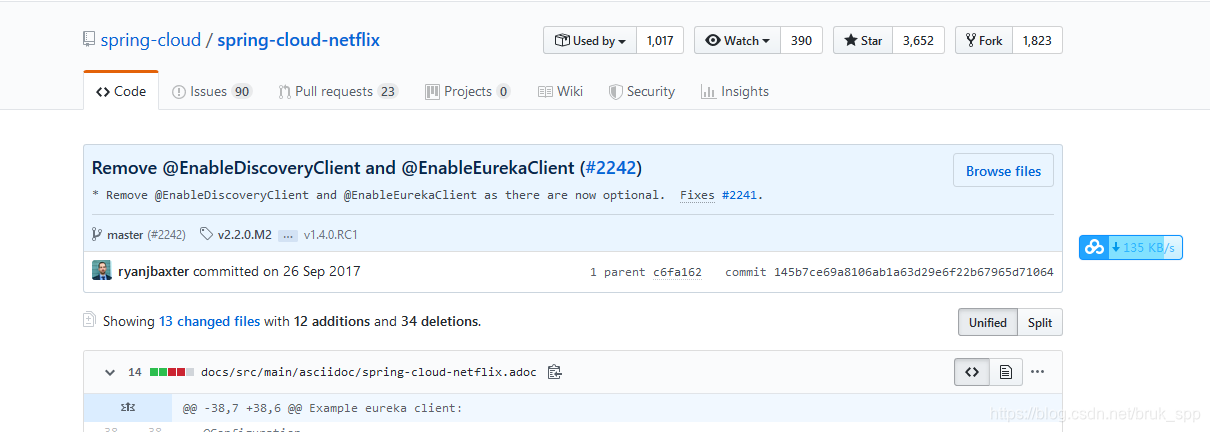Open file options menu (three dots)
Screen dimensions: 1210x432
coord(1038,372)
